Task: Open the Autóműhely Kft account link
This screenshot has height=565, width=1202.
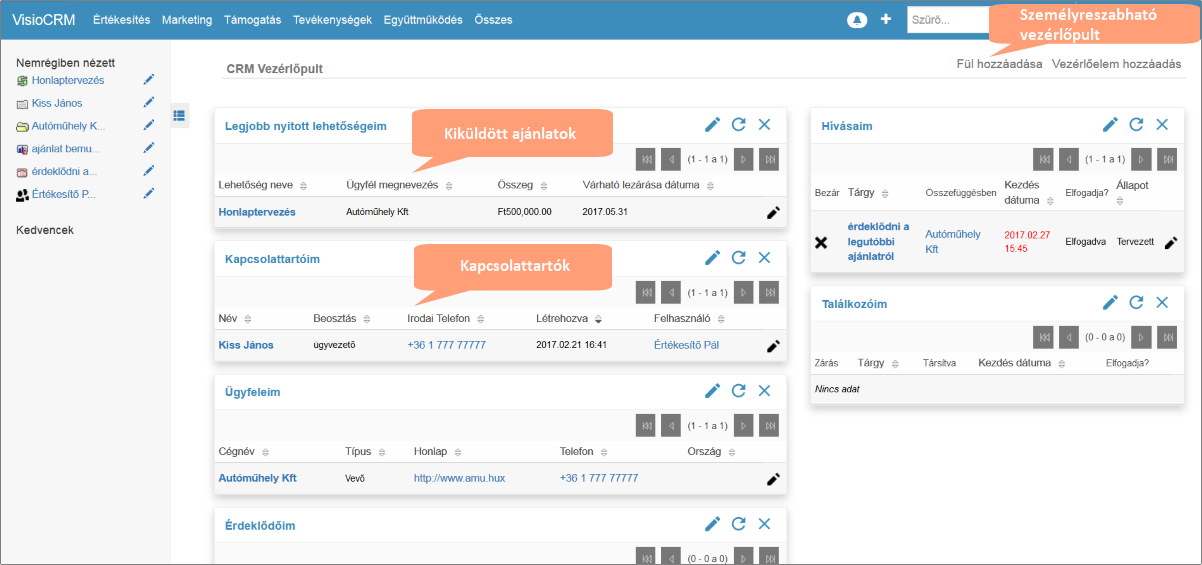Action: (x=257, y=478)
